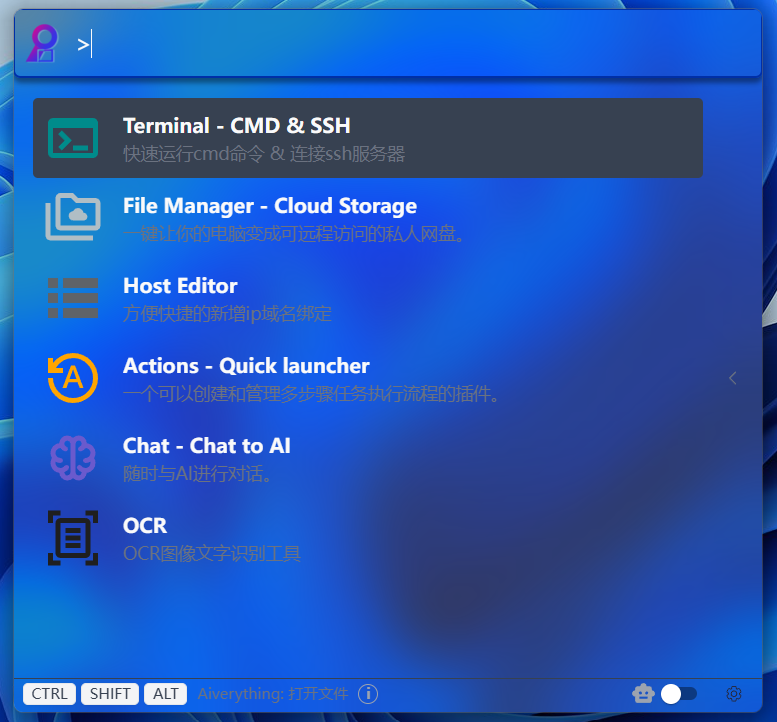Click the Host Editor list icon
Image resolution: width=777 pixels, height=722 pixels.
click(x=73, y=298)
